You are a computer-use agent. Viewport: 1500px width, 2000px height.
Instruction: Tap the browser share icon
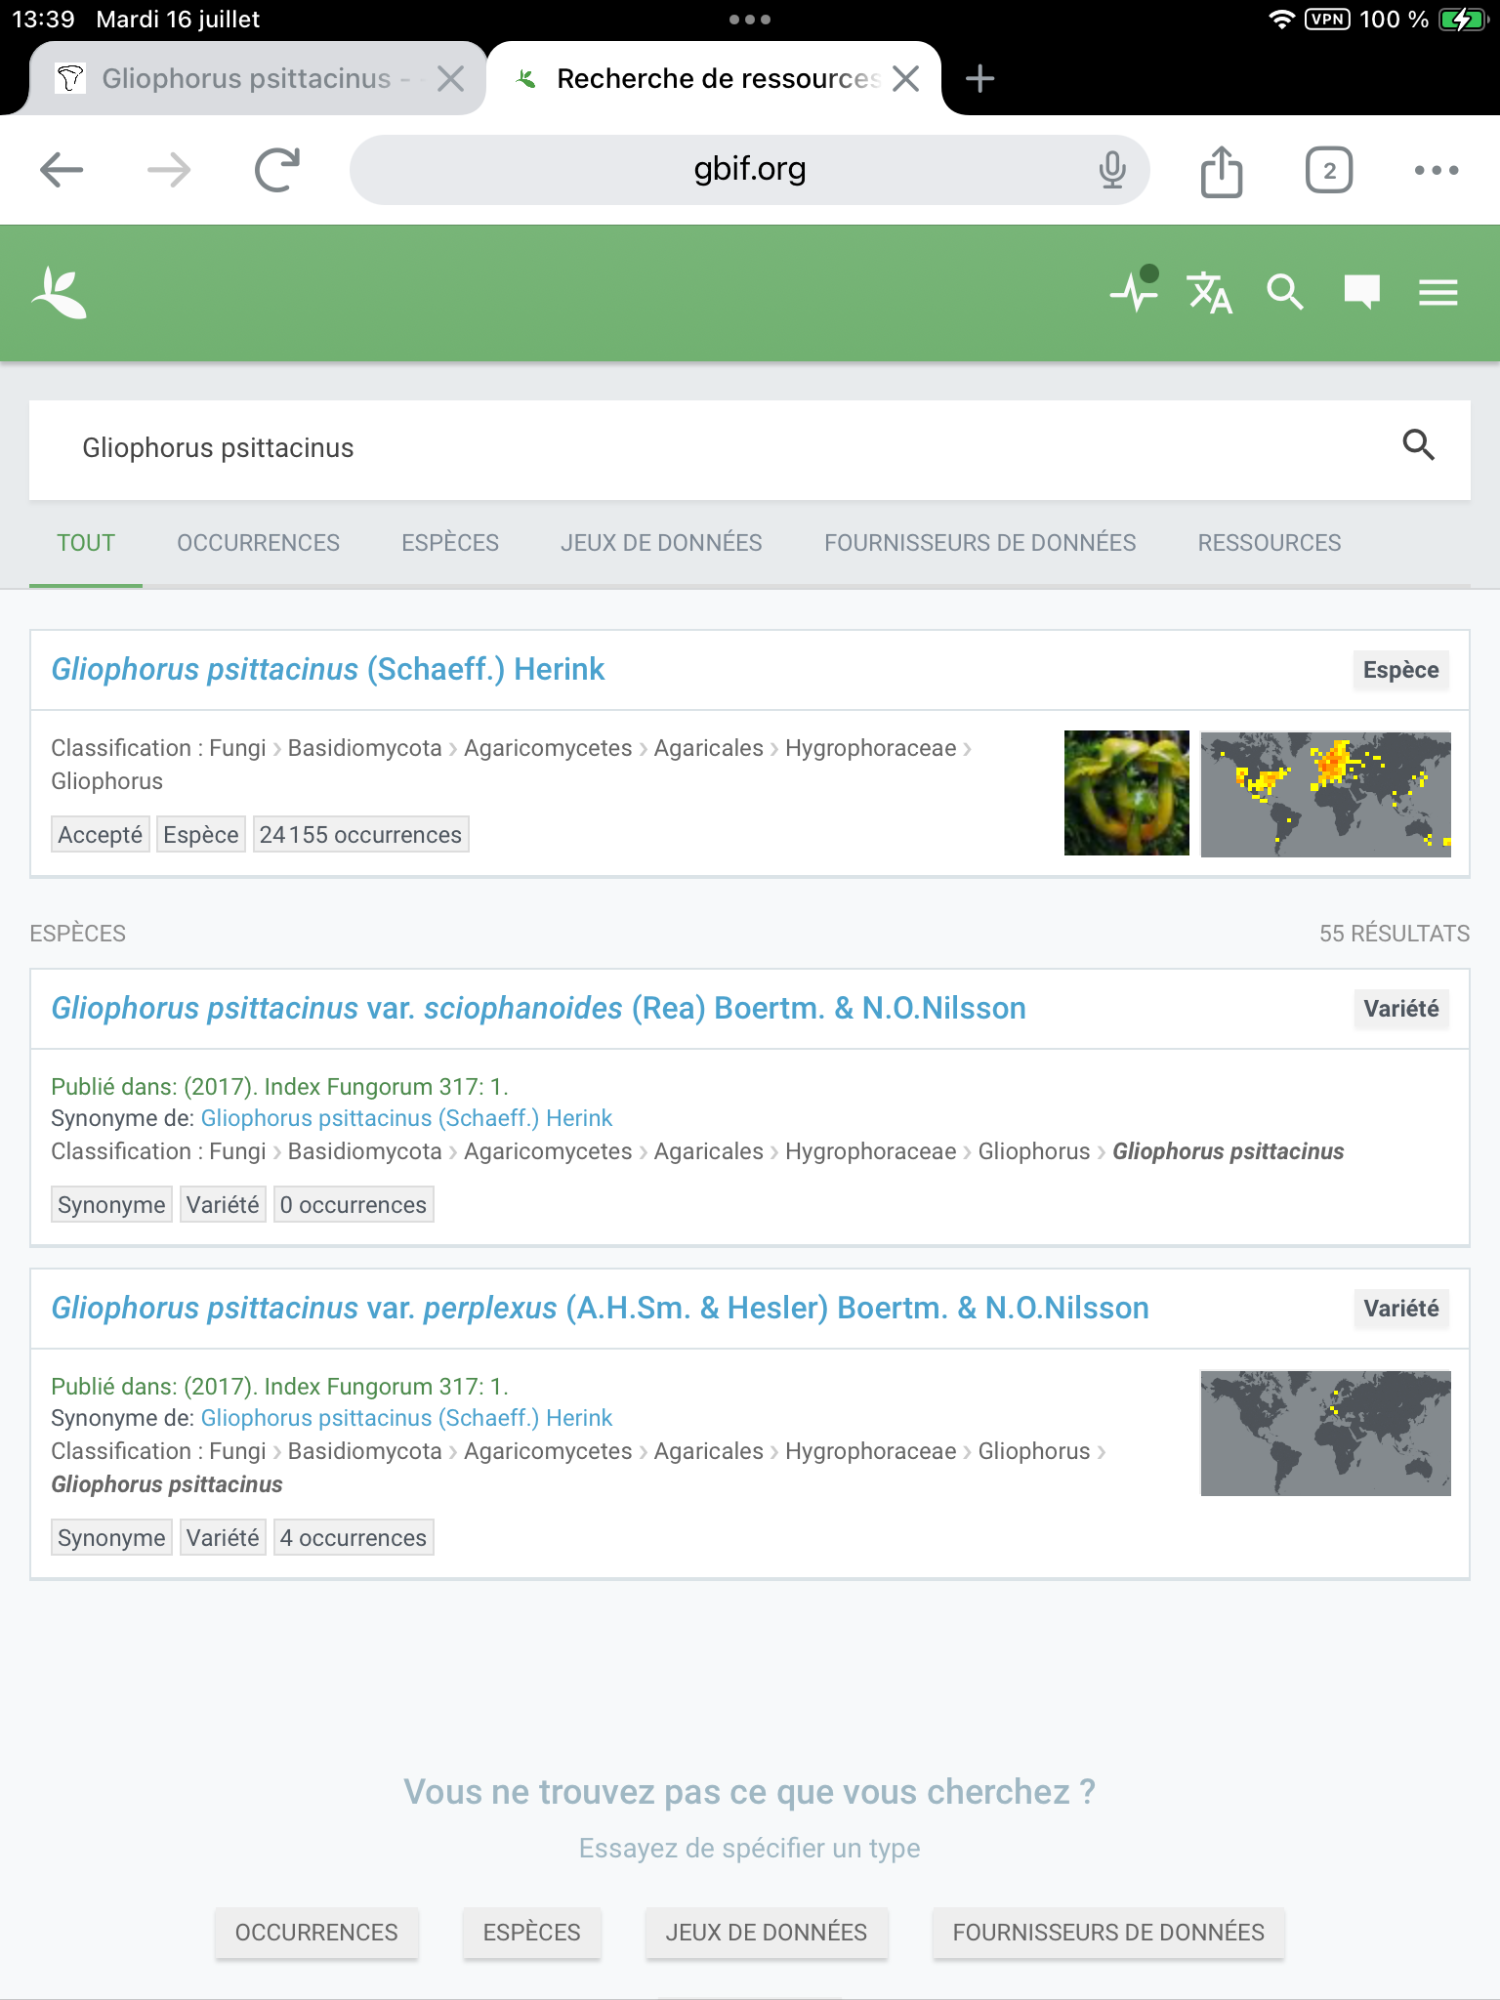pyautogui.click(x=1221, y=171)
